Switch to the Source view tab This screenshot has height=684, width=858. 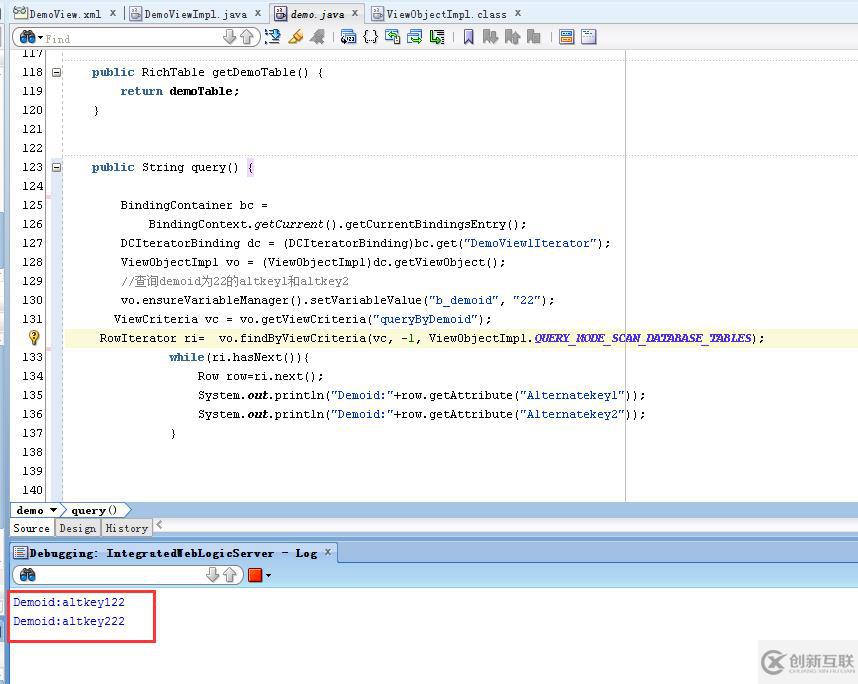click(x=32, y=528)
